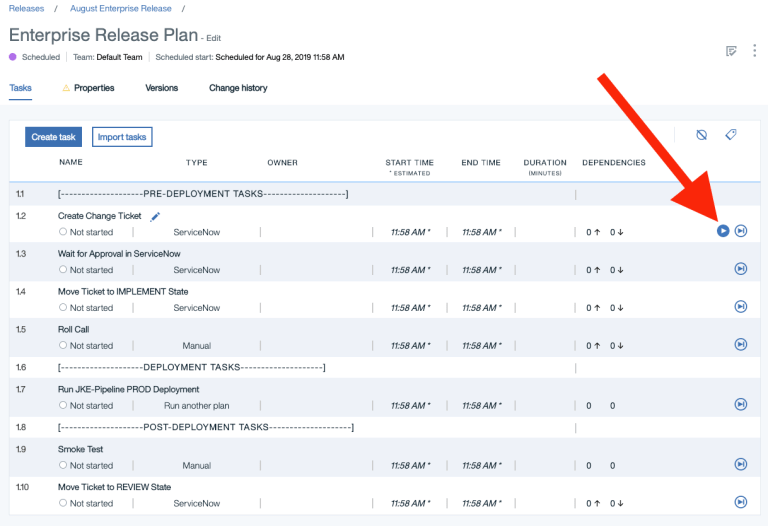The image size is (768, 526).
Task: Skip the Run JKE-Pipeline PROD Deployment task
Action: click(741, 404)
